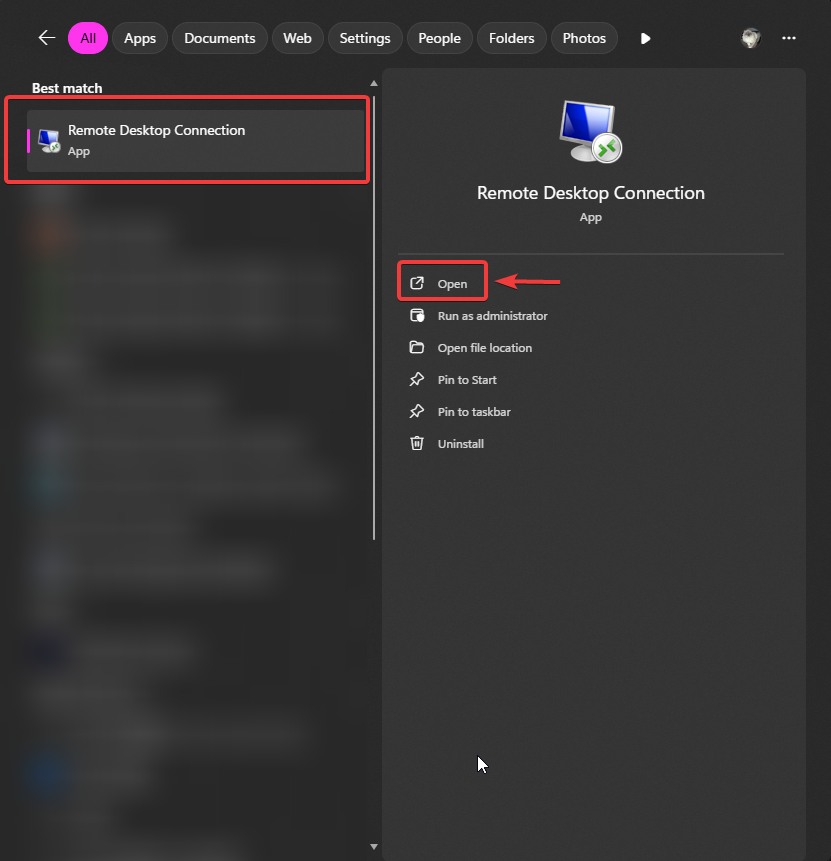This screenshot has height=861, width=831.
Task: Click the Open file location folder icon
Action: 417,347
